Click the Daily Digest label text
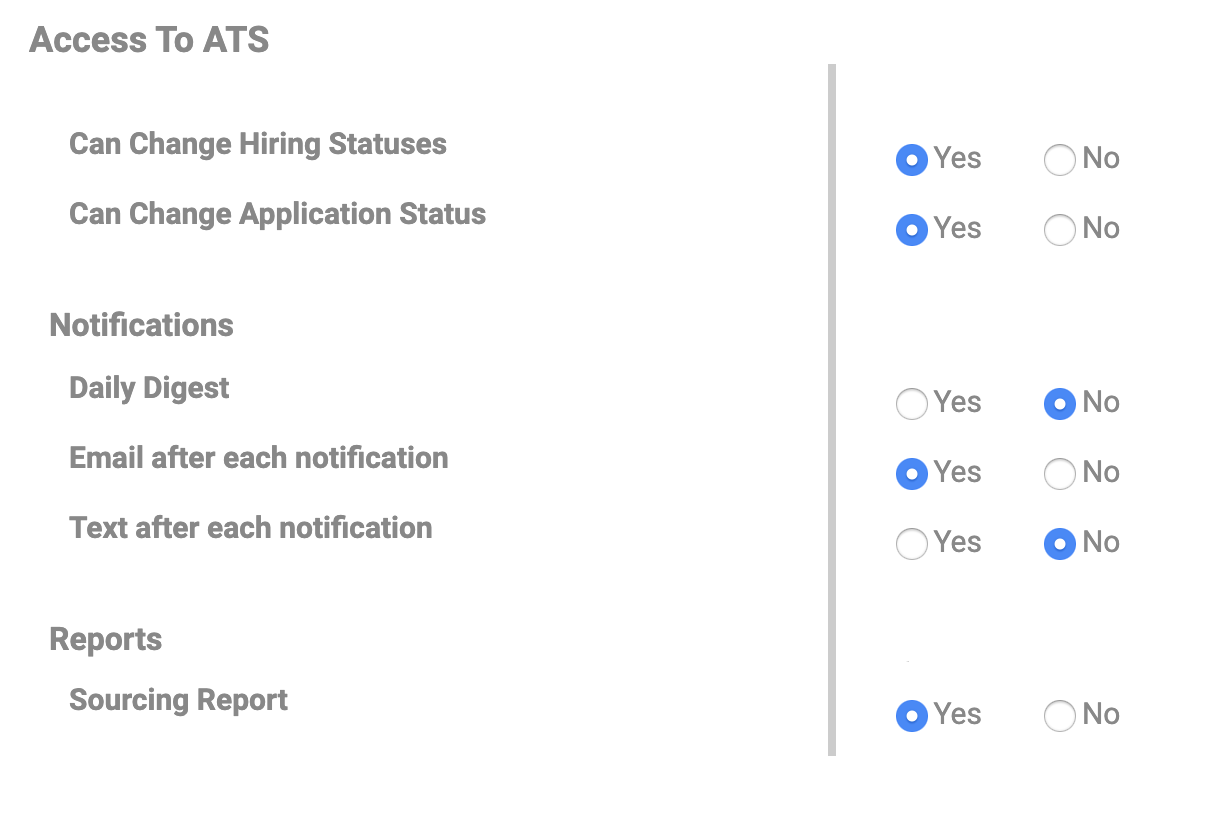 [x=149, y=388]
